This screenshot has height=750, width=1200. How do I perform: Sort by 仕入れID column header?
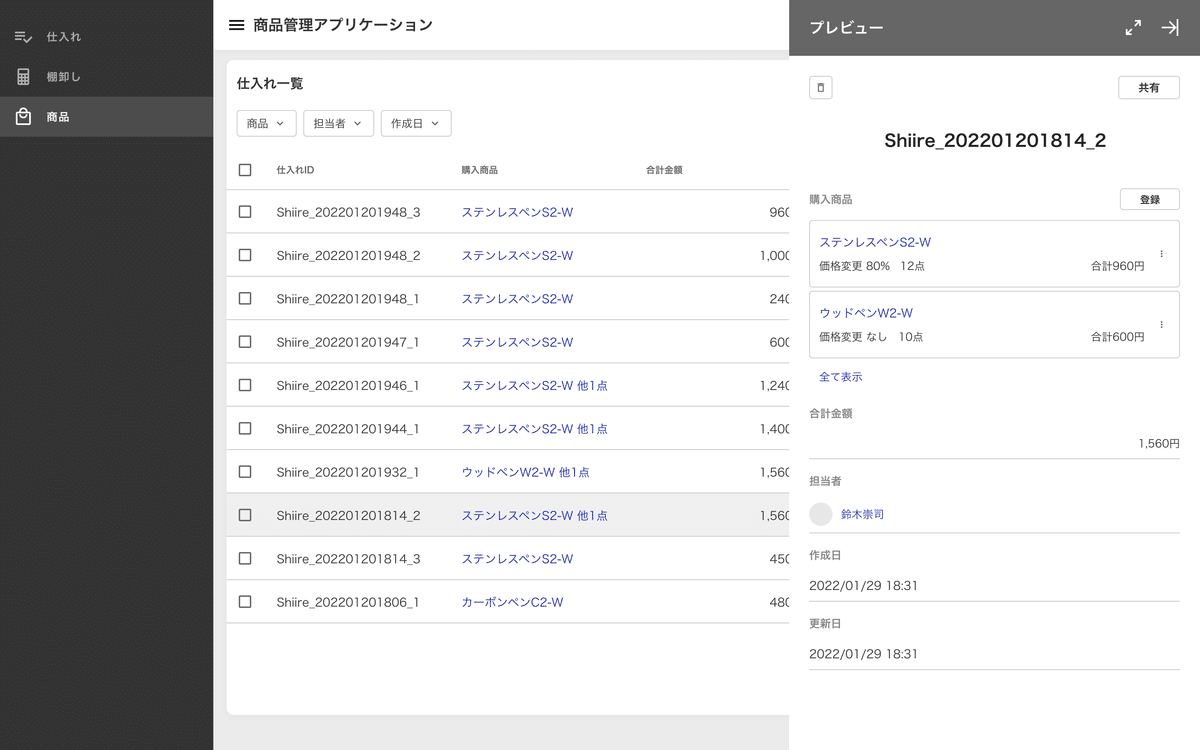click(x=295, y=170)
